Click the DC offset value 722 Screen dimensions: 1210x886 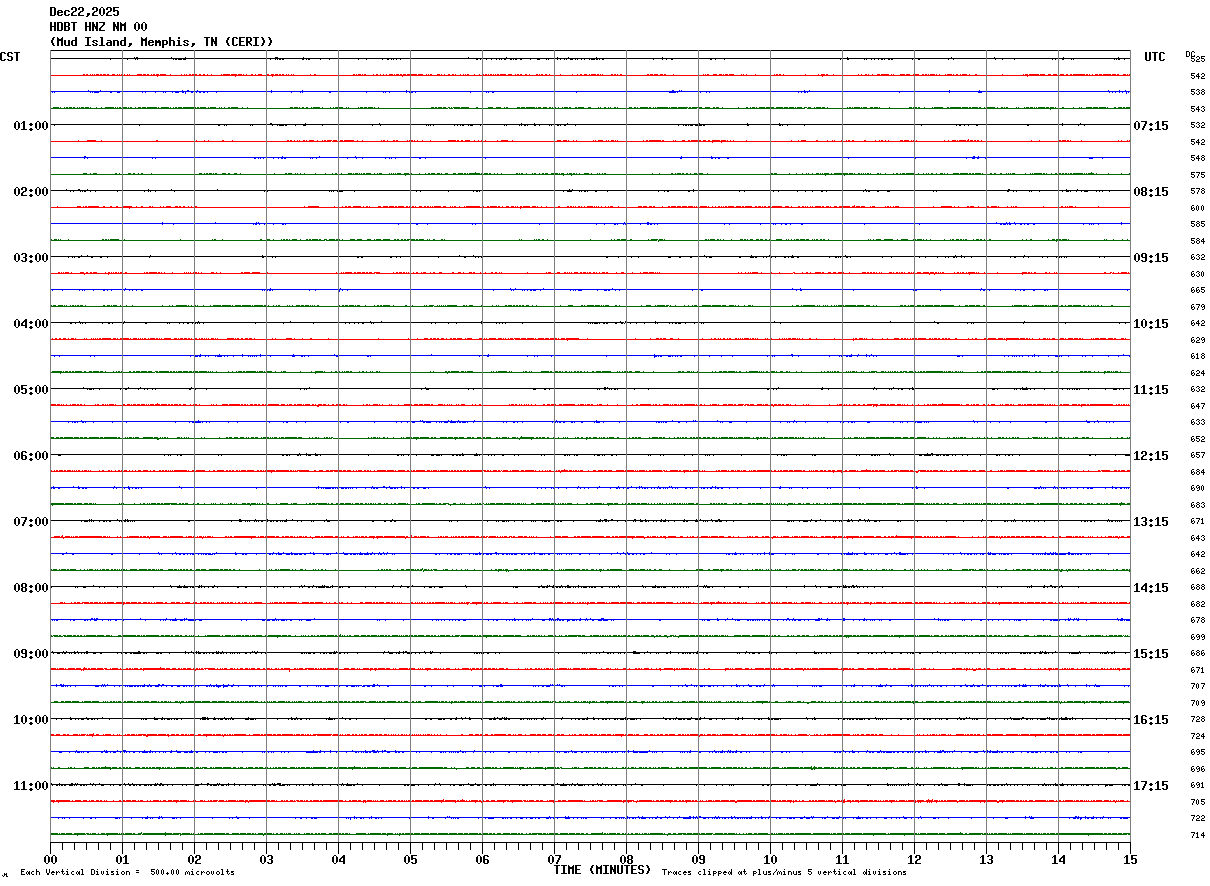[1197, 819]
